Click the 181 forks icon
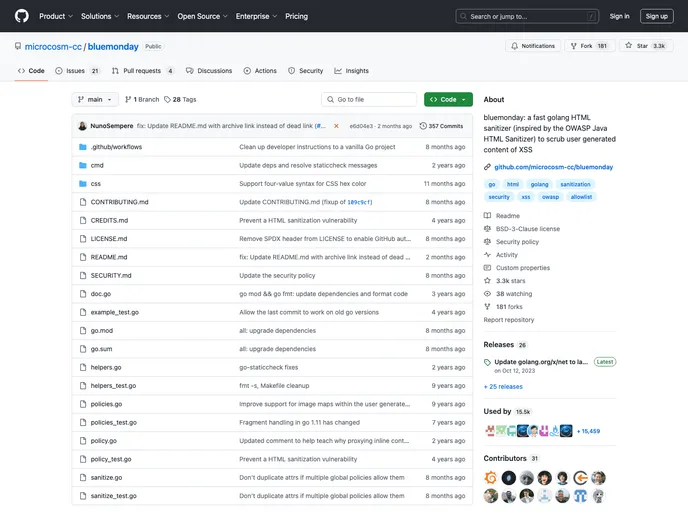Image resolution: width=688 pixels, height=512 pixels. [x=487, y=307]
